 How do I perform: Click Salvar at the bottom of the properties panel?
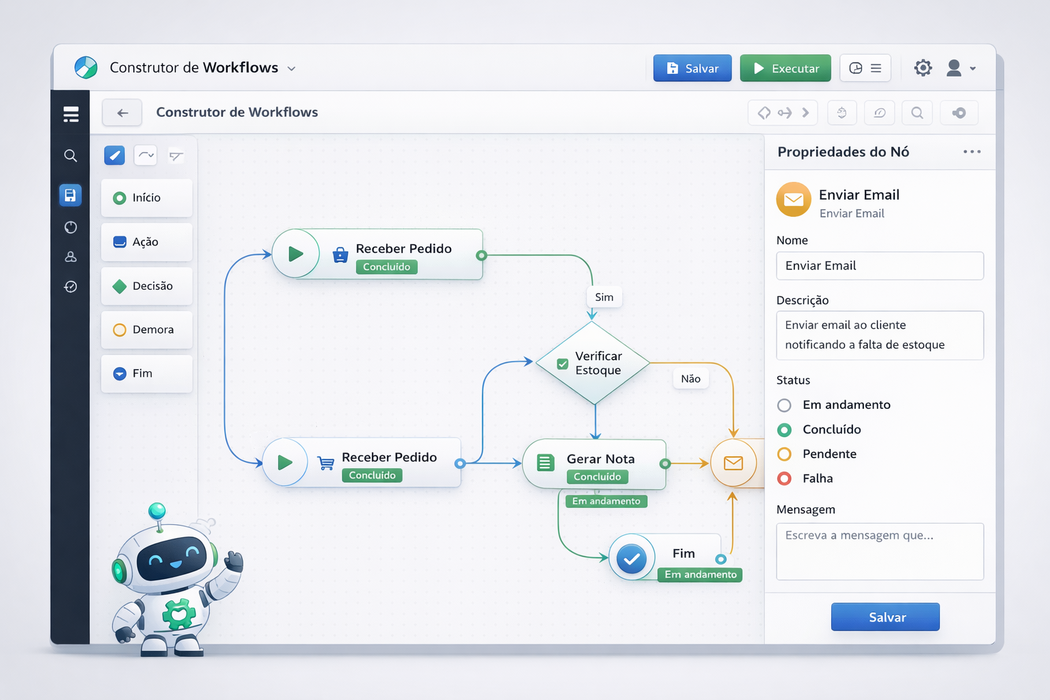coord(885,617)
